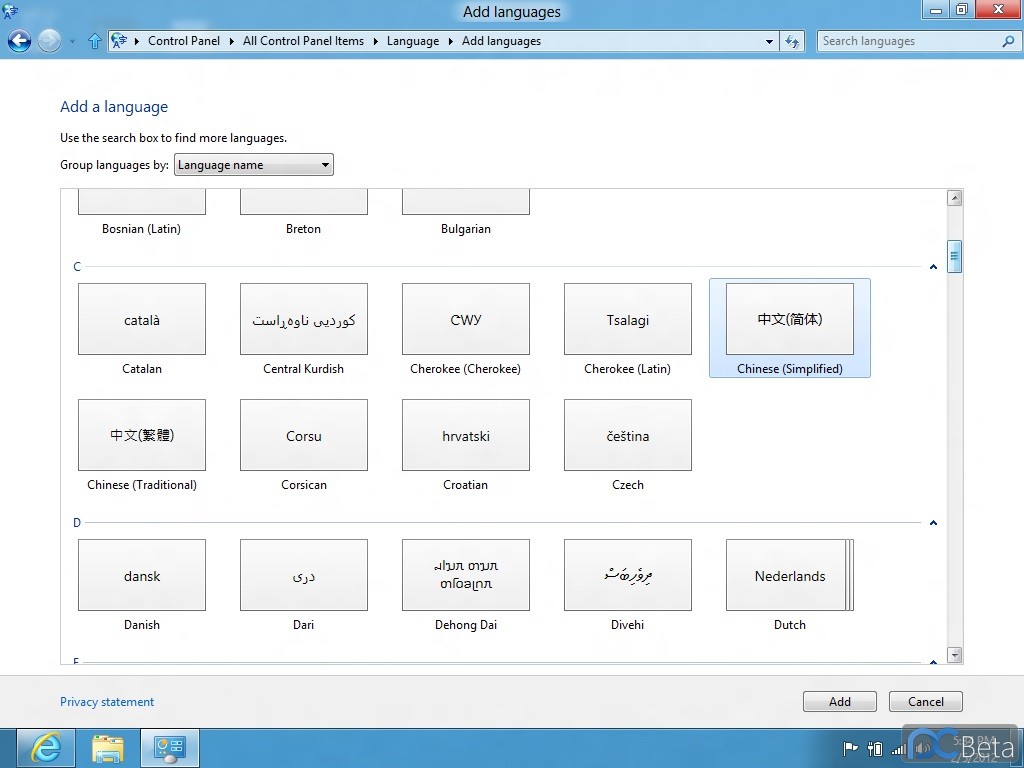Screen dimensions: 1024x768
Task: Open the Group languages by dropdown
Action: click(254, 165)
